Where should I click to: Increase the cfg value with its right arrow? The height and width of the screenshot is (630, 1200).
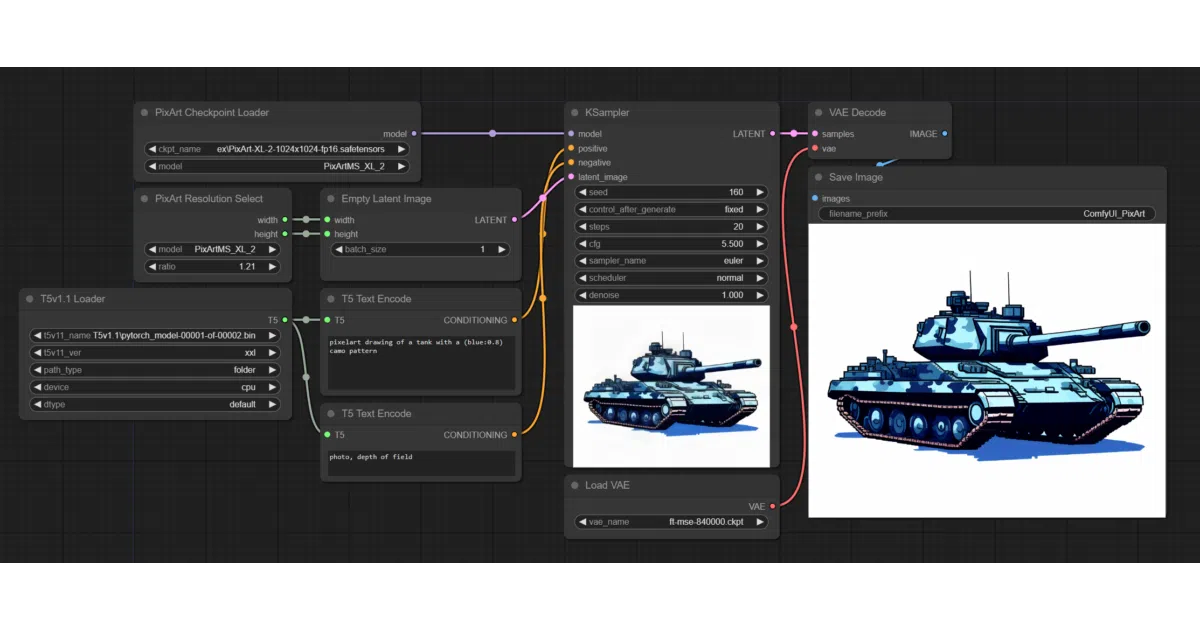[x=759, y=244]
